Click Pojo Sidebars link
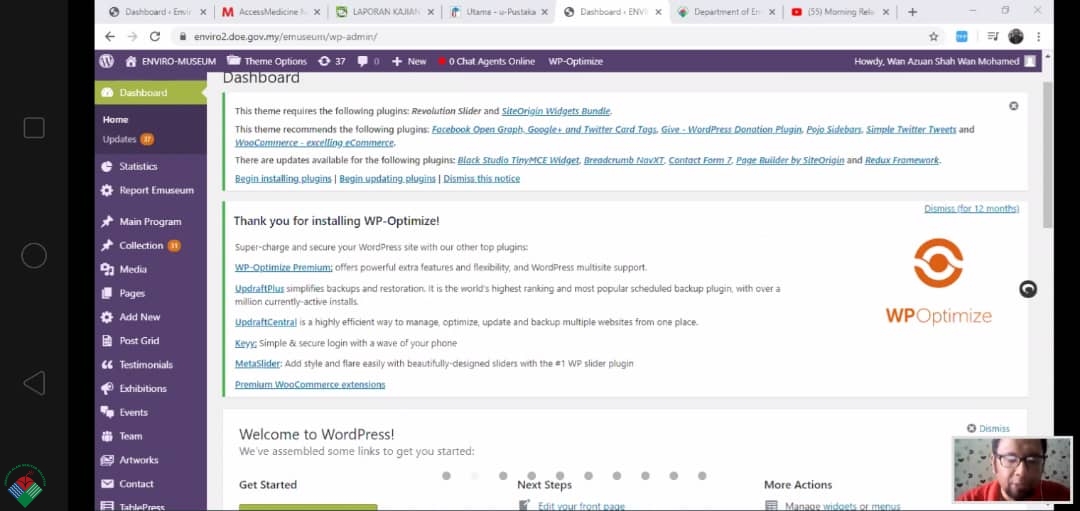The image size is (1080, 511). tap(833, 129)
